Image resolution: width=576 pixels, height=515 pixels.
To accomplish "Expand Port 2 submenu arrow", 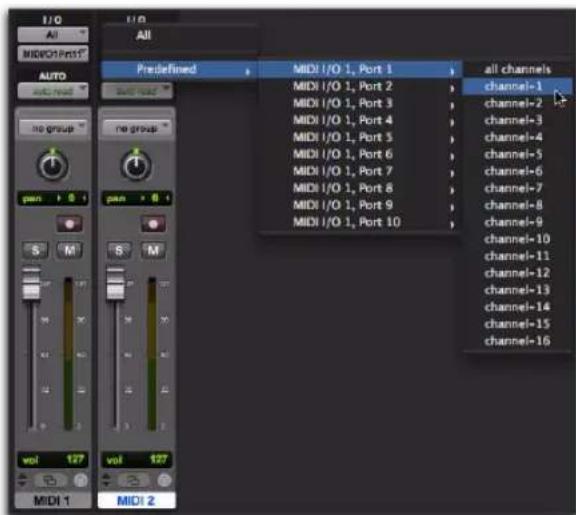I will click(x=452, y=88).
